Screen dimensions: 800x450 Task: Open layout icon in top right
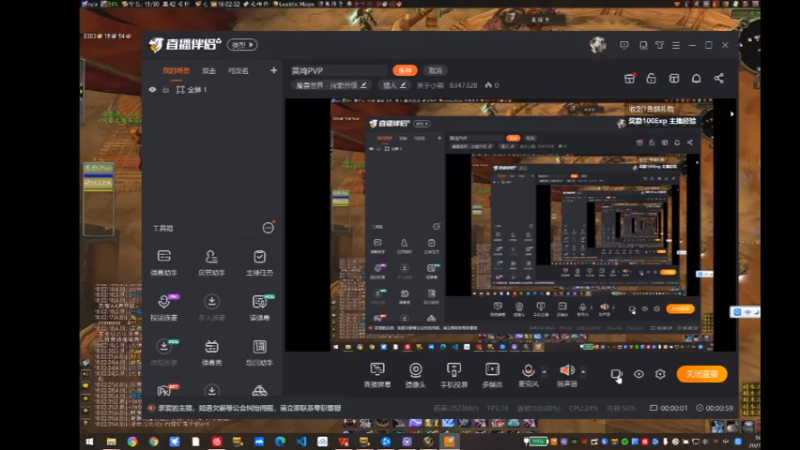(x=674, y=78)
